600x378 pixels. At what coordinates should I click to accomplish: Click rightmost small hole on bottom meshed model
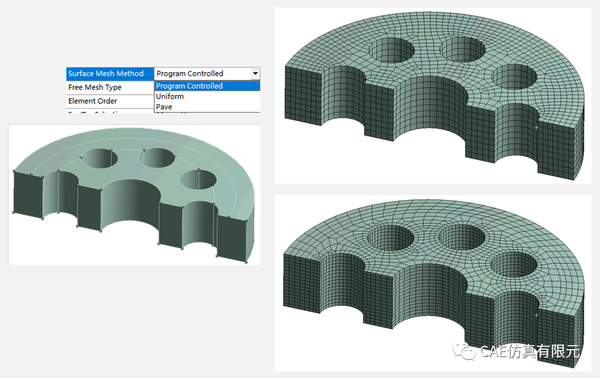(x=514, y=264)
